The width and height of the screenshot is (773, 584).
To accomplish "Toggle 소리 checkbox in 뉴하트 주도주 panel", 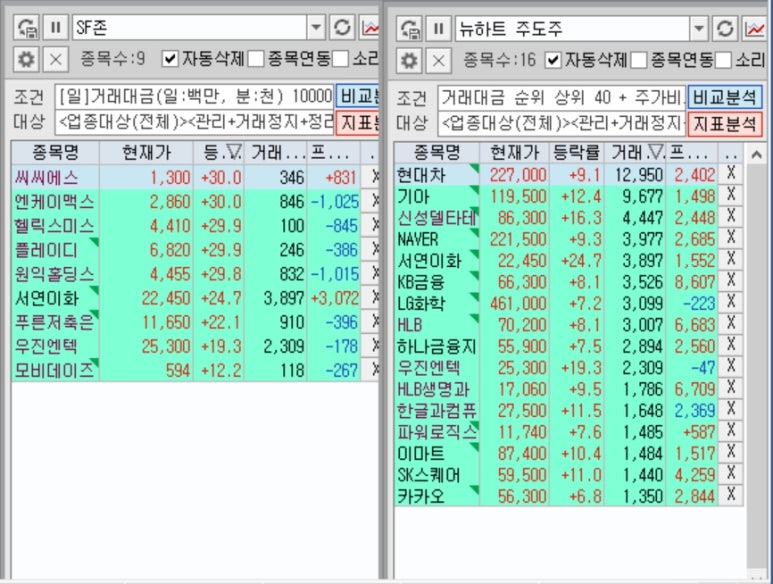I will point(723,60).
